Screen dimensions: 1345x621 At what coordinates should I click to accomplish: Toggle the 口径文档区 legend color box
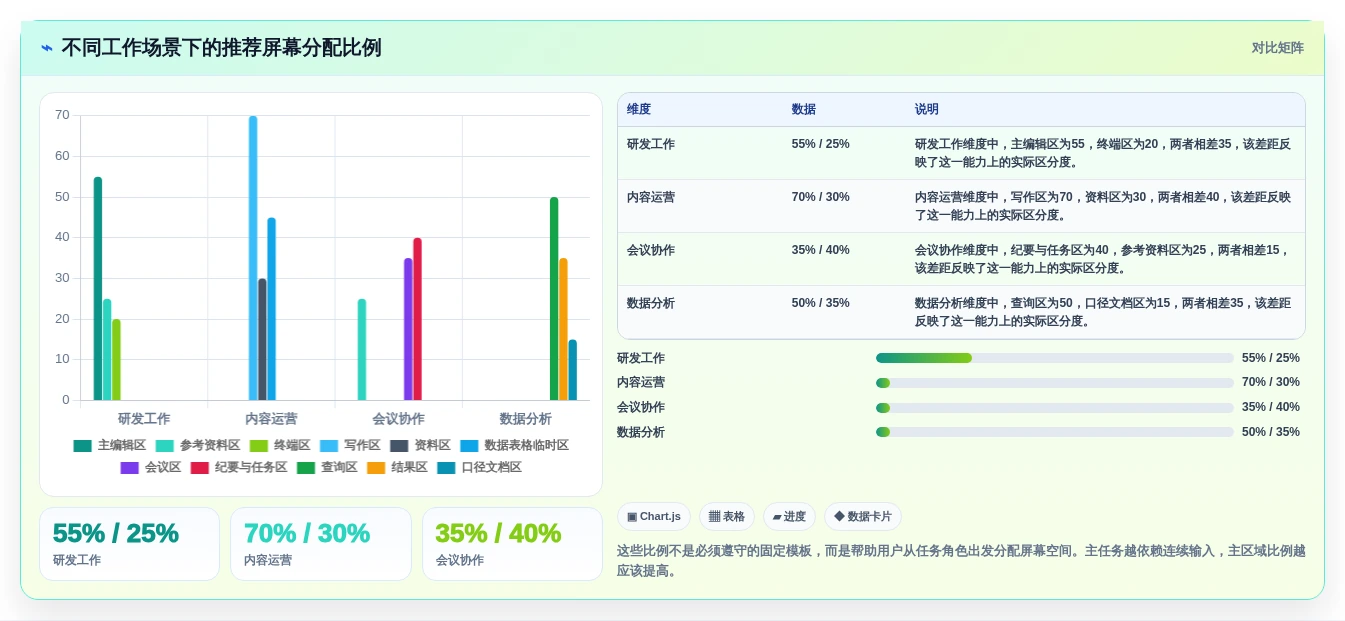point(446,467)
